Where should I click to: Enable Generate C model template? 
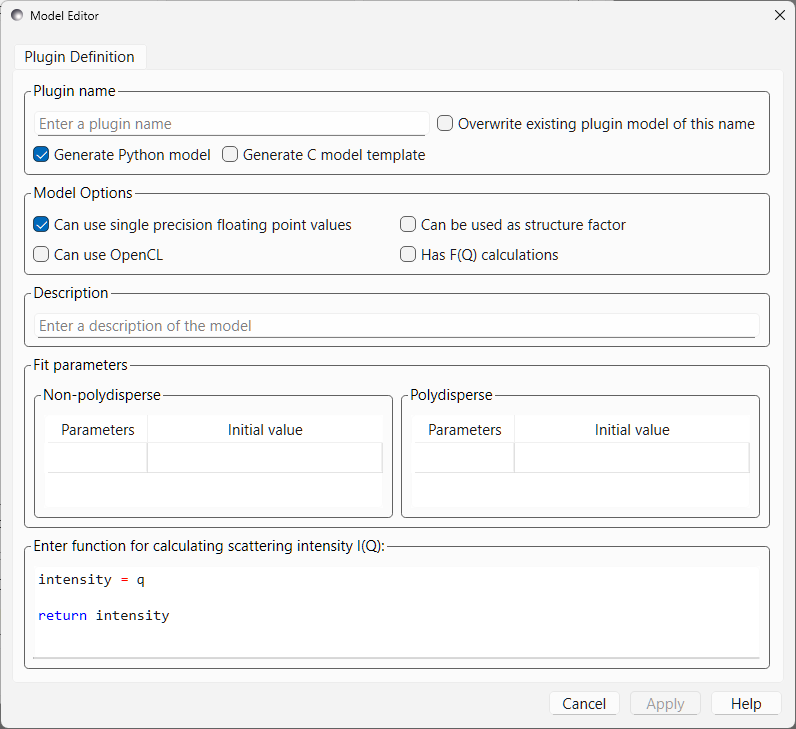tap(231, 155)
